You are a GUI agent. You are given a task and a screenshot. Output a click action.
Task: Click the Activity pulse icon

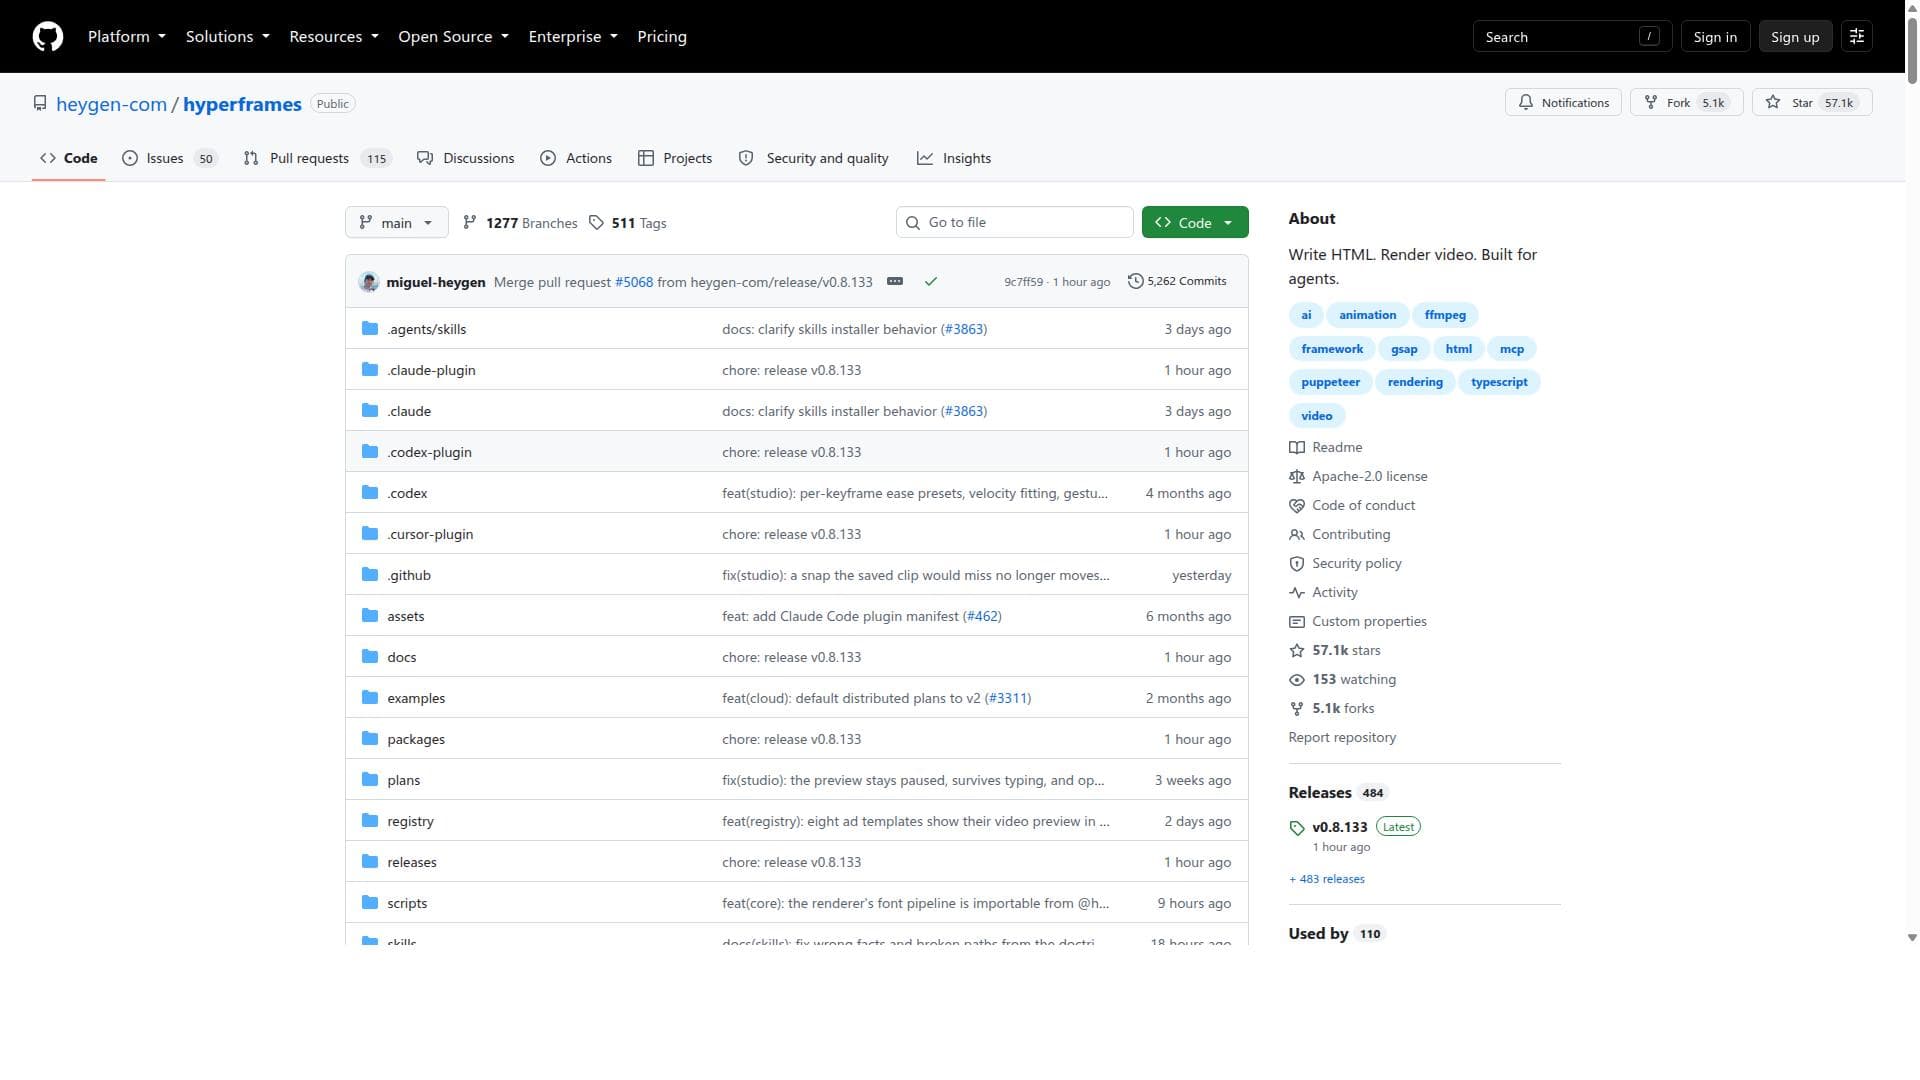(1297, 593)
